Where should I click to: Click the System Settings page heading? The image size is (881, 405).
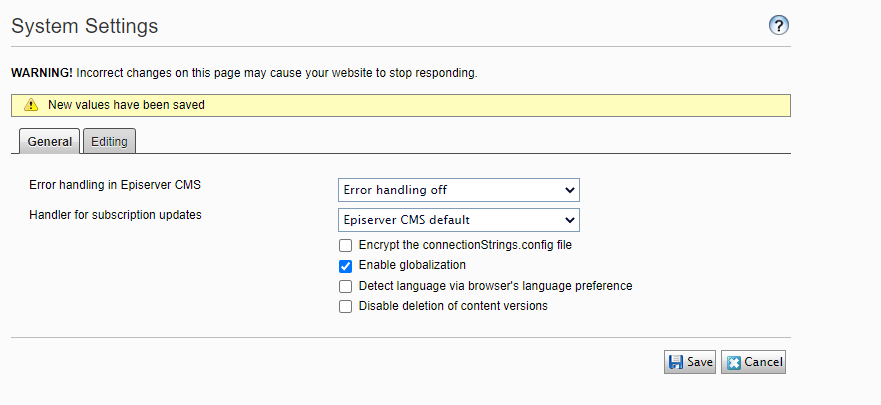pos(85,27)
